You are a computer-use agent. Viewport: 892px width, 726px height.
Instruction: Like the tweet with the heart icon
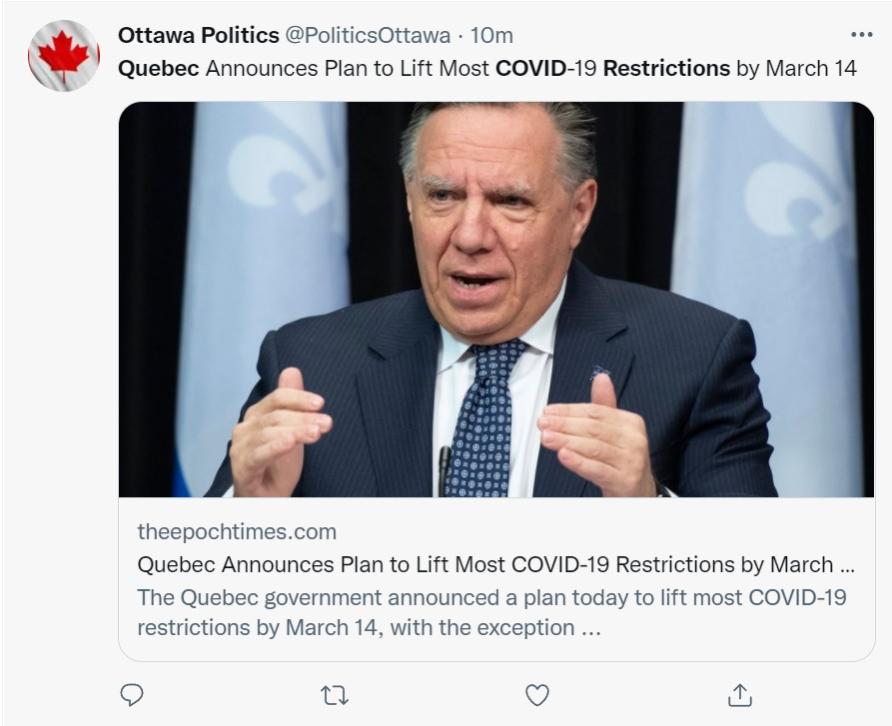click(537, 694)
